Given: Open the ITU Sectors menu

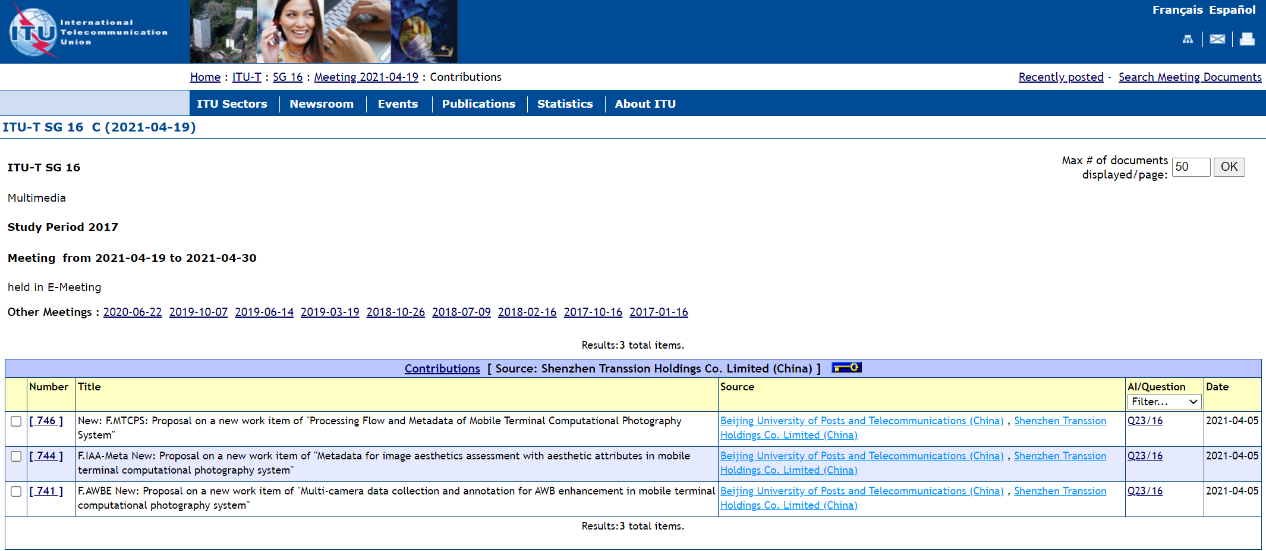Looking at the screenshot, I should tap(232, 104).
